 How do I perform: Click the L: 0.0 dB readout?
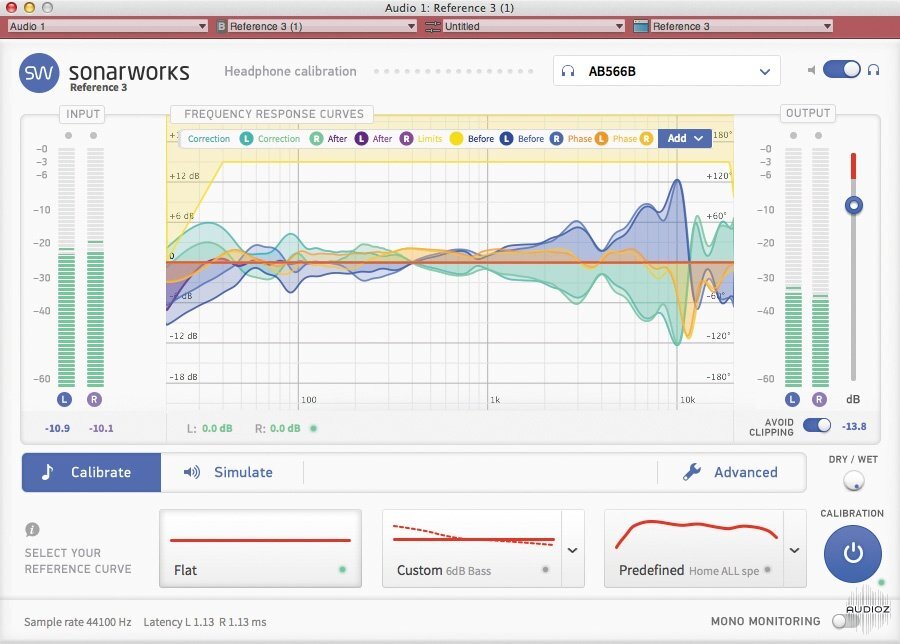pos(210,428)
